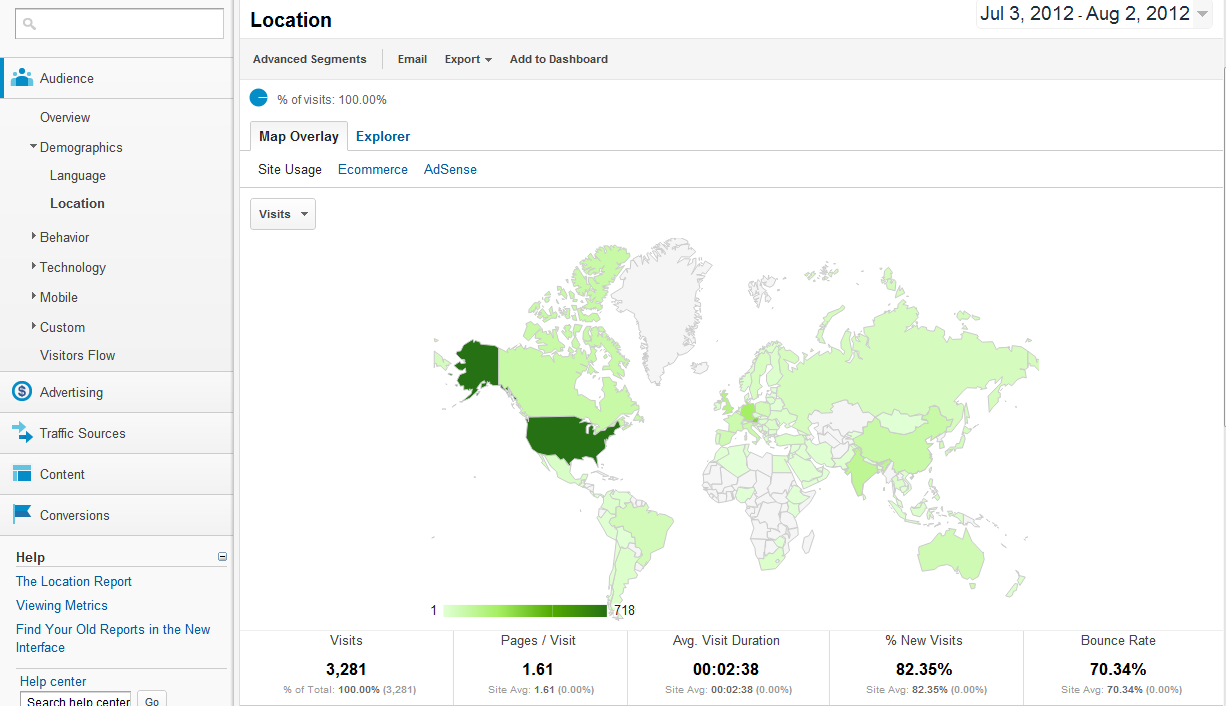This screenshot has width=1226, height=706.
Task: Click the magnifier icon in the search box
Action: click(29, 23)
